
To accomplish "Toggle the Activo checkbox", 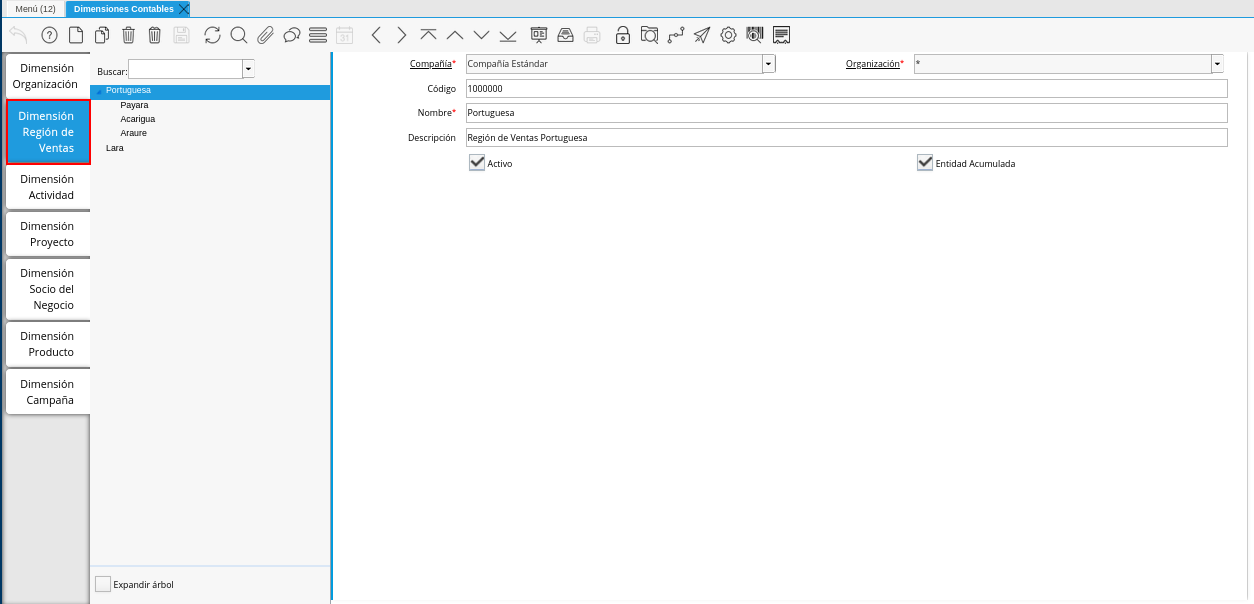I will tap(477, 162).
